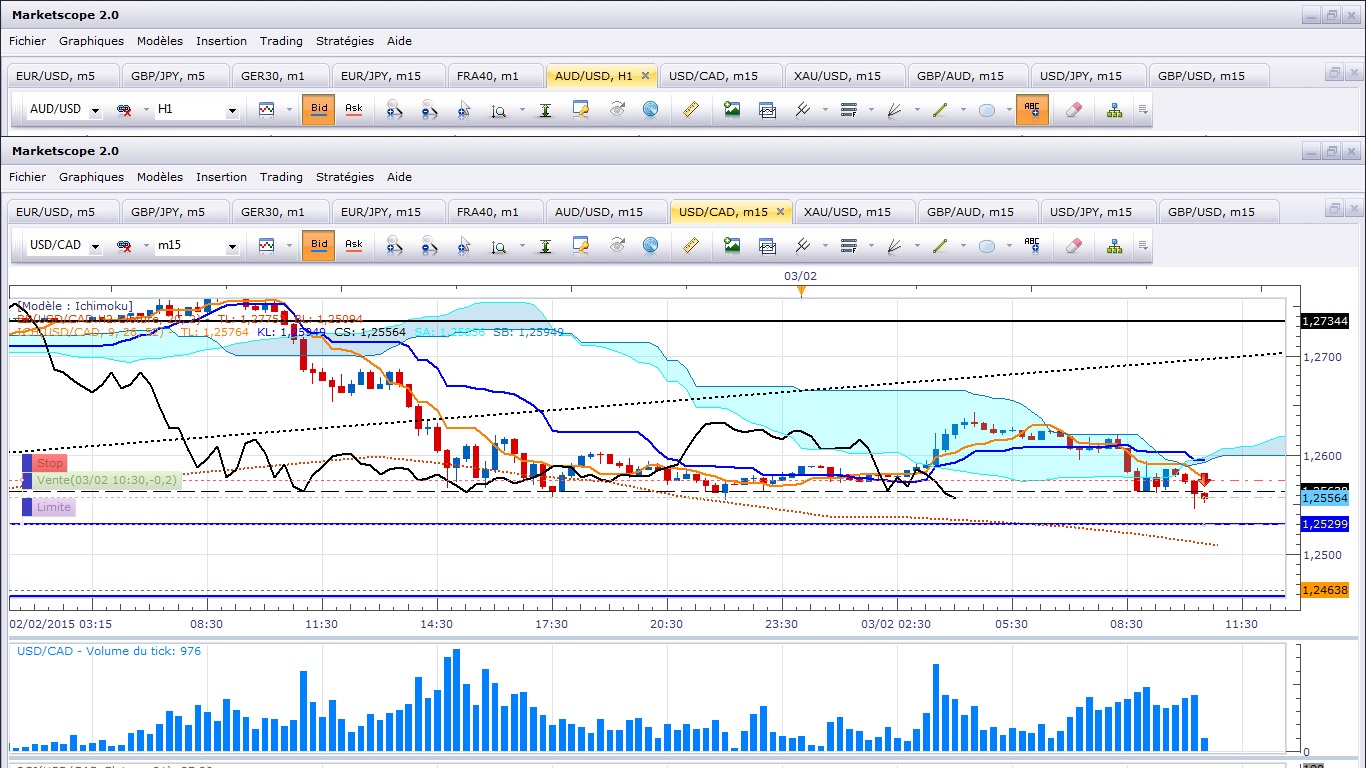The width and height of the screenshot is (1366, 768).
Task: Open Insertion menu in the AUD/USD H1 window
Action: click(221, 41)
